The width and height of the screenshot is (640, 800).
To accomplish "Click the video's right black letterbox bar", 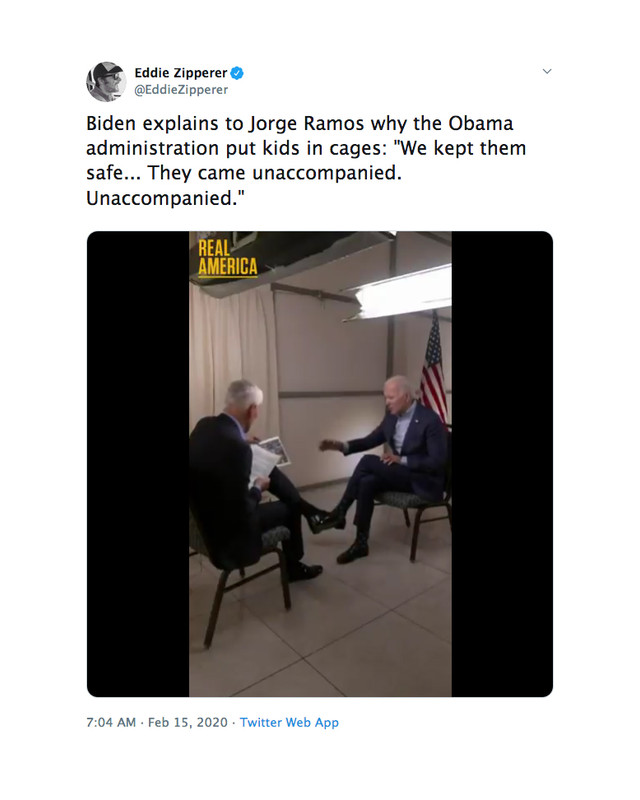I will click(502, 464).
